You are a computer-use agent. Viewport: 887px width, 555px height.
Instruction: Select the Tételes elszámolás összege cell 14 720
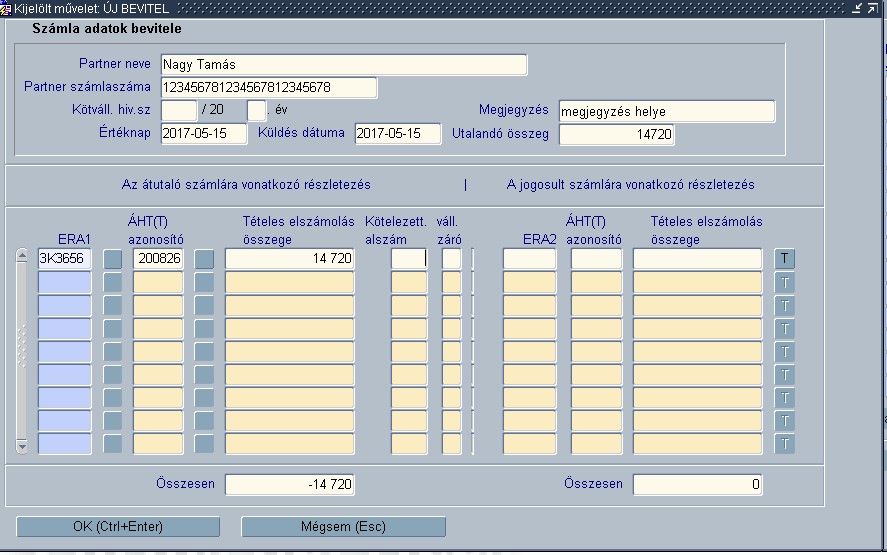[x=290, y=259]
